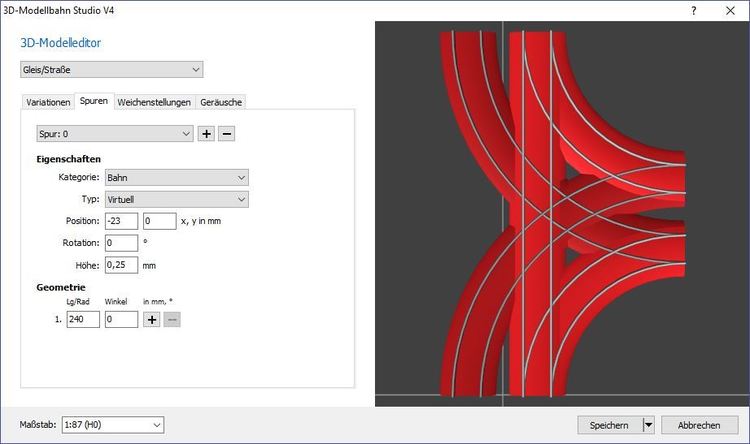Click disabled minus button in Geometrie row

pyautogui.click(x=172, y=320)
